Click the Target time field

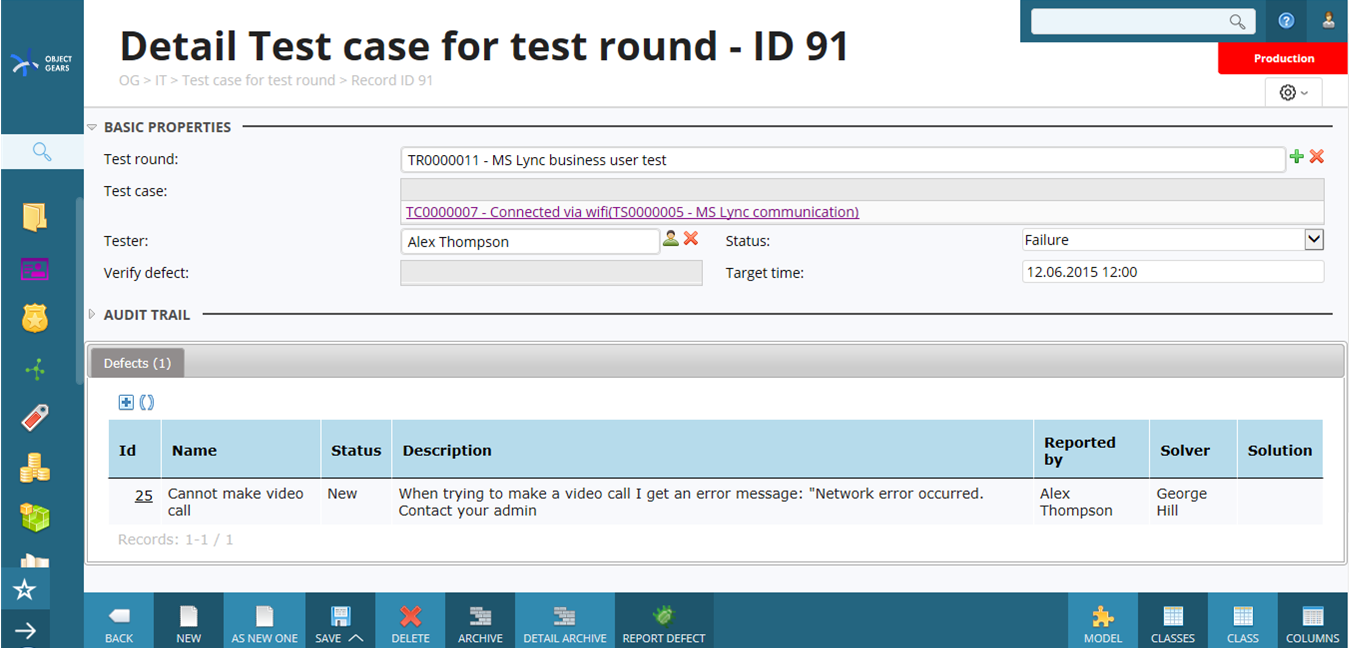tap(1173, 271)
